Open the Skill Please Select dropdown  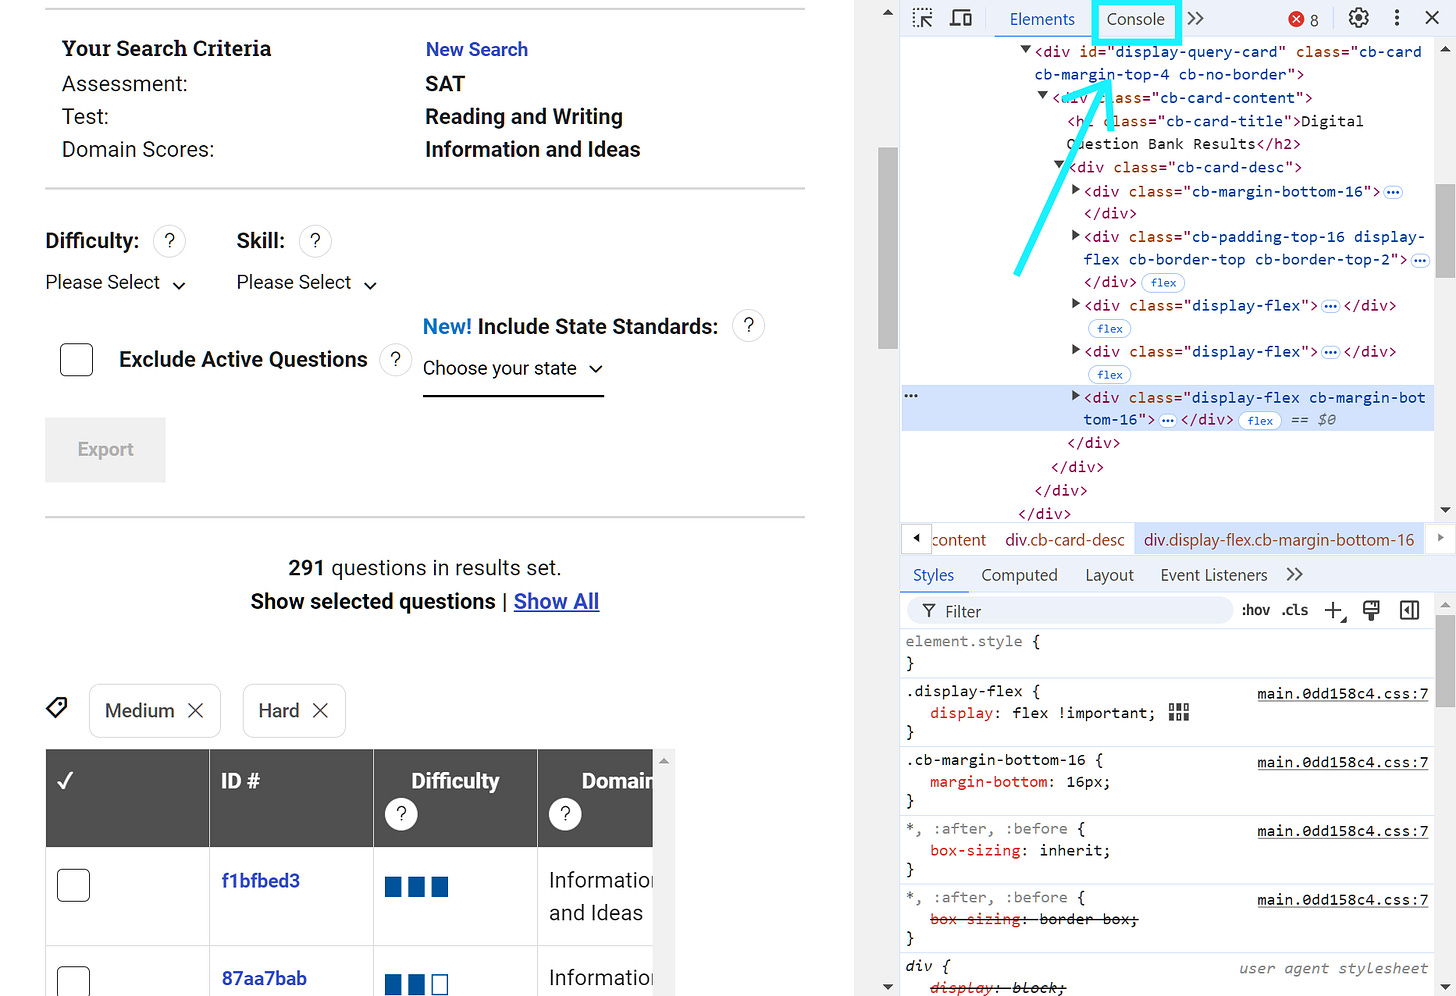(307, 283)
